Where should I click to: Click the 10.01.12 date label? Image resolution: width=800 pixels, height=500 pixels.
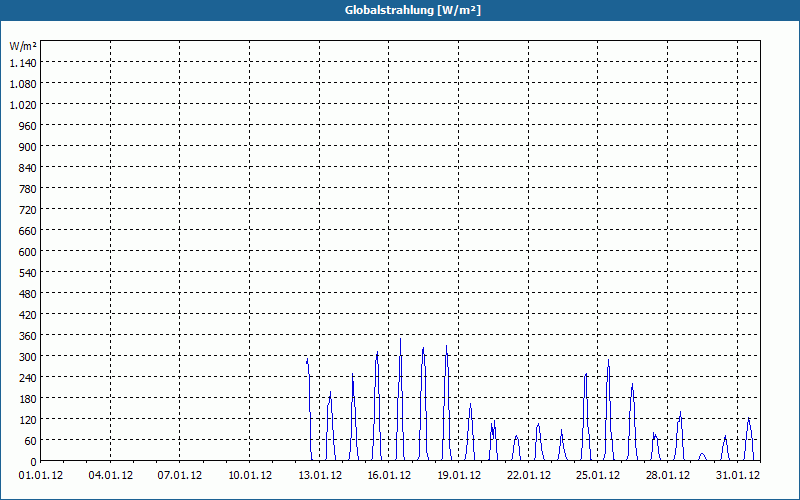[x=250, y=476]
